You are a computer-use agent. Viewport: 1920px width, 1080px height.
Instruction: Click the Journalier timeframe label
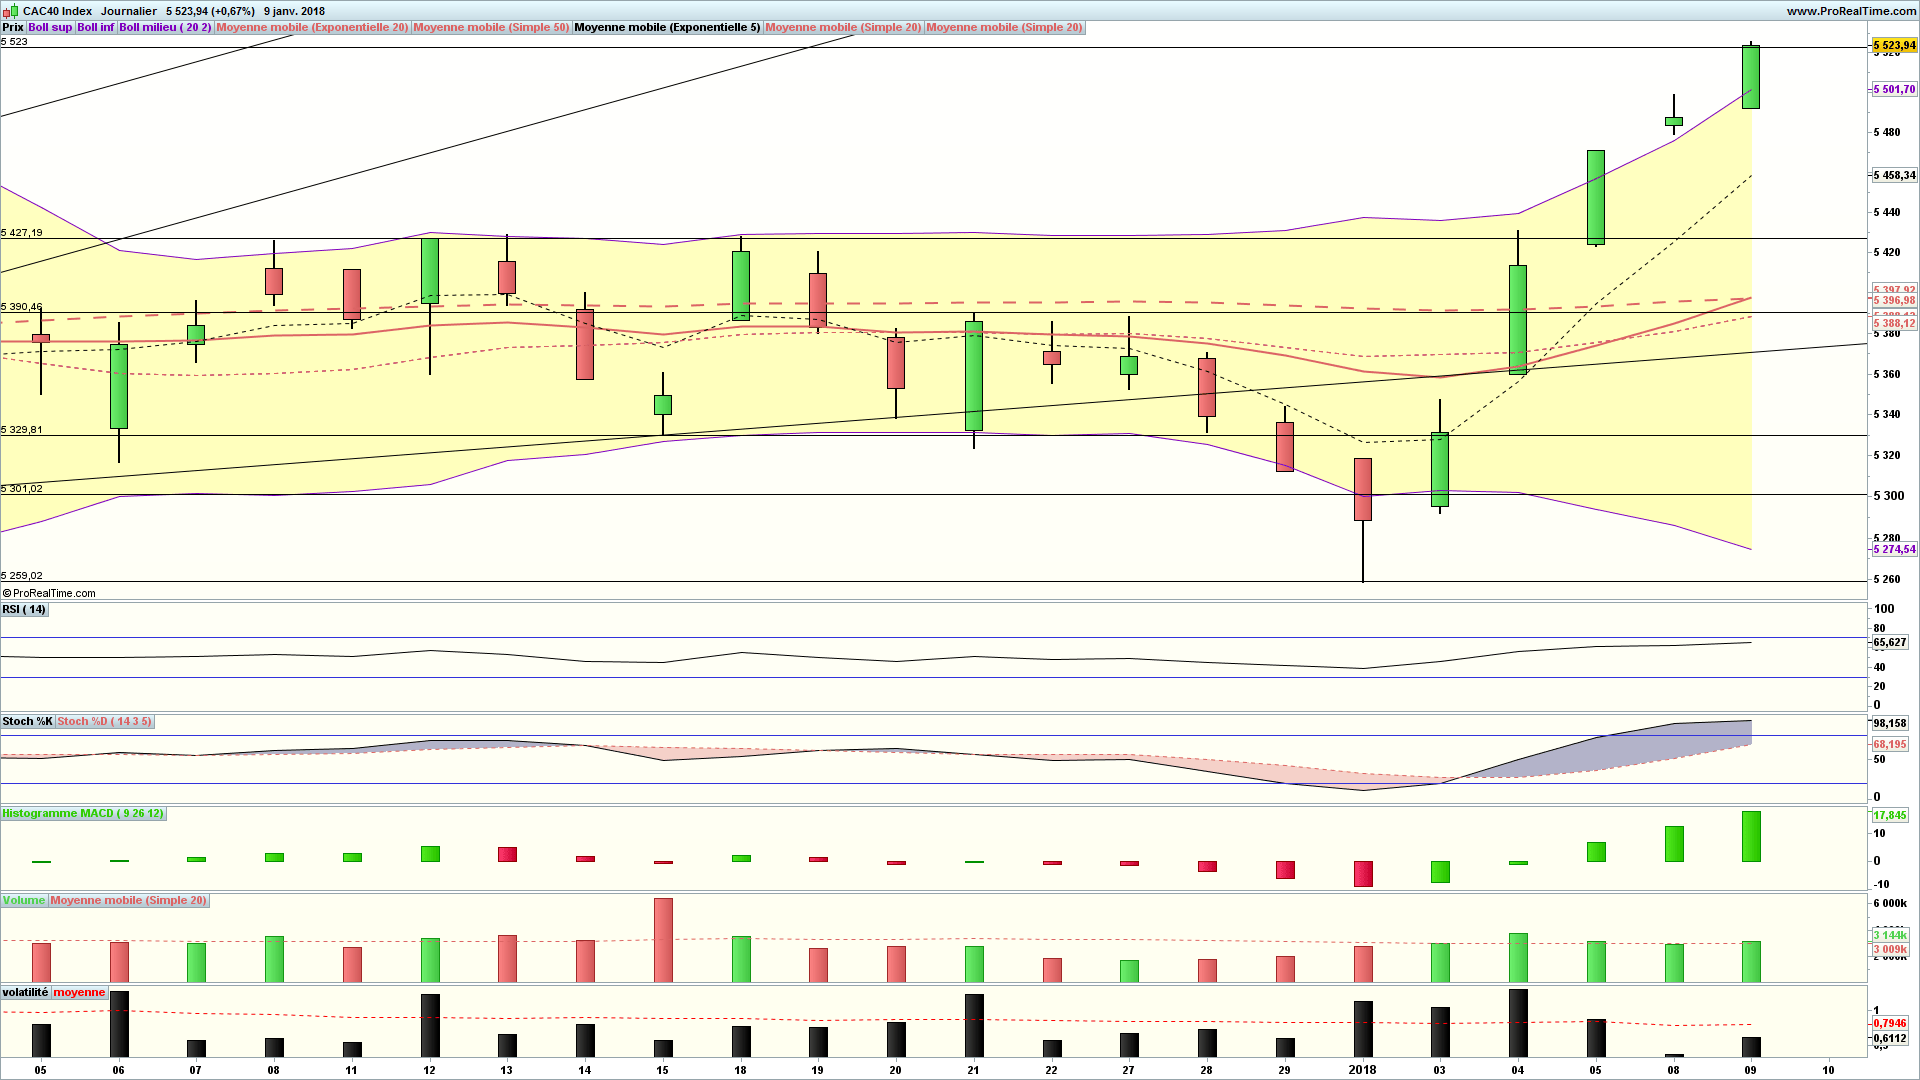point(128,11)
